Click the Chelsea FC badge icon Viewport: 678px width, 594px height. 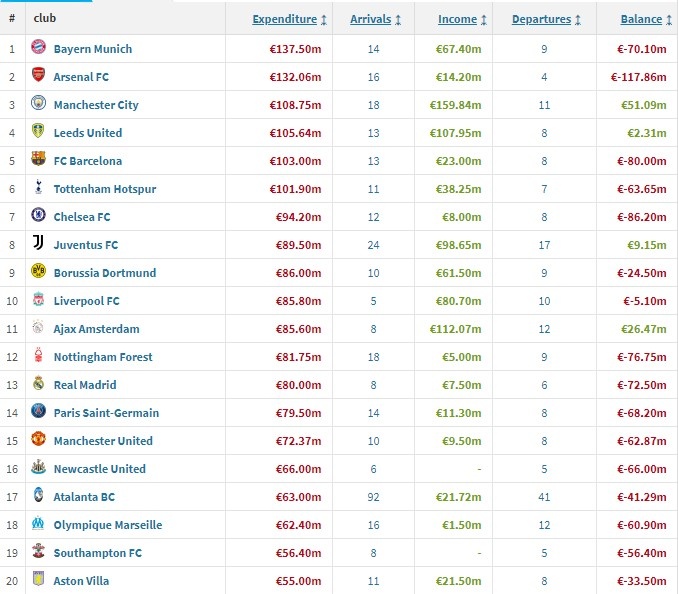click(38, 216)
